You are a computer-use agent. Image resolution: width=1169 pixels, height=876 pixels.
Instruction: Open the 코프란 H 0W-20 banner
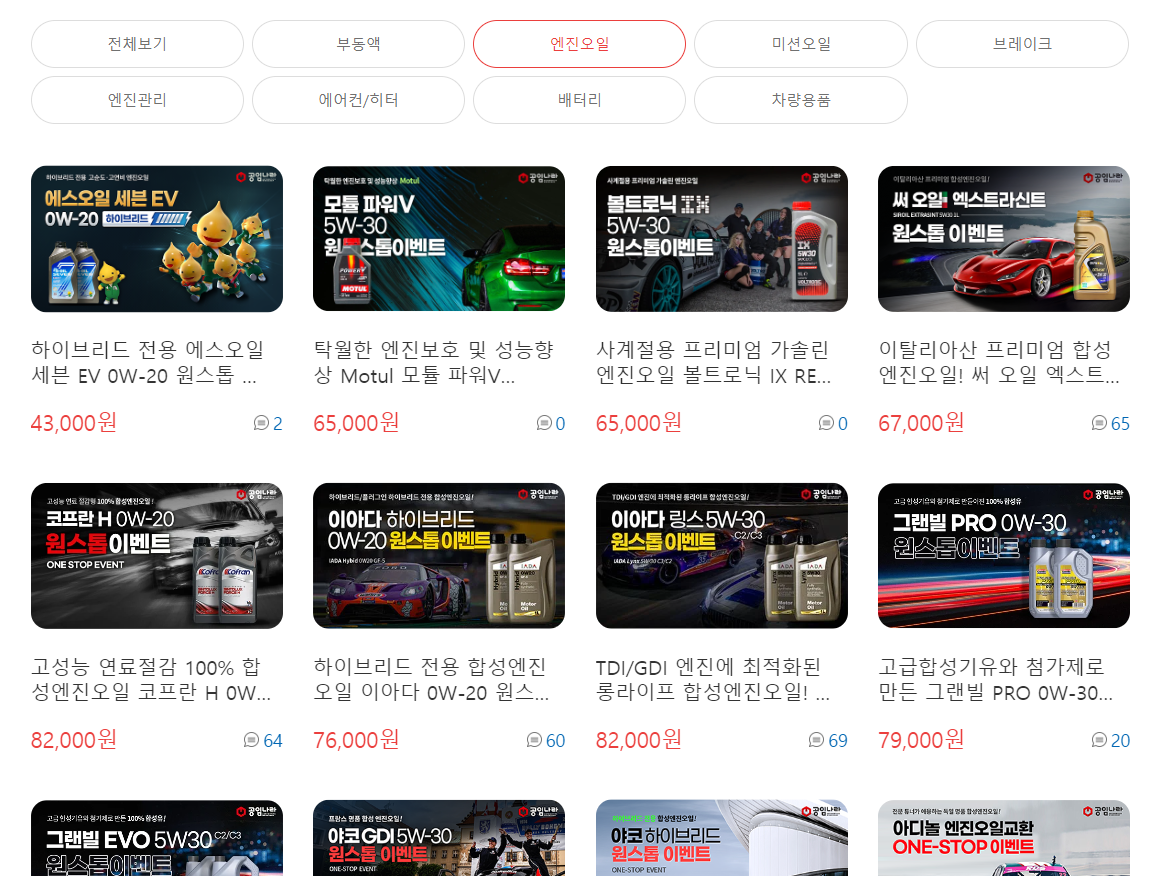(157, 555)
